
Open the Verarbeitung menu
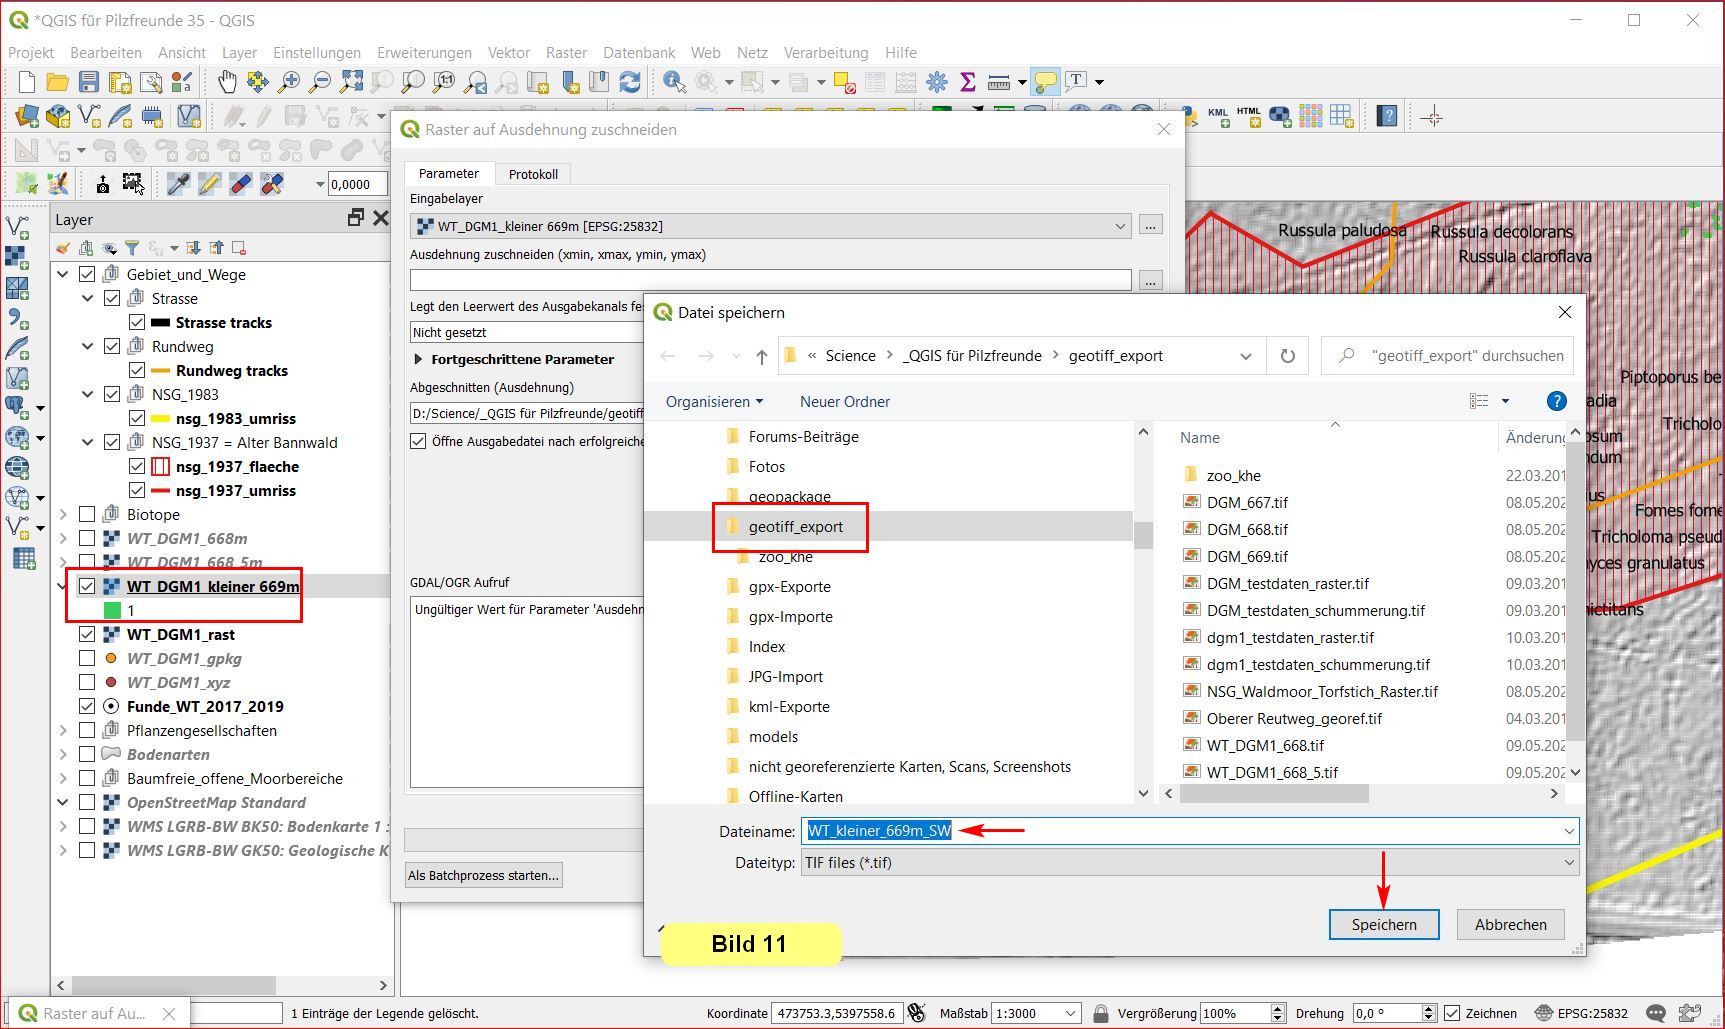click(x=825, y=52)
